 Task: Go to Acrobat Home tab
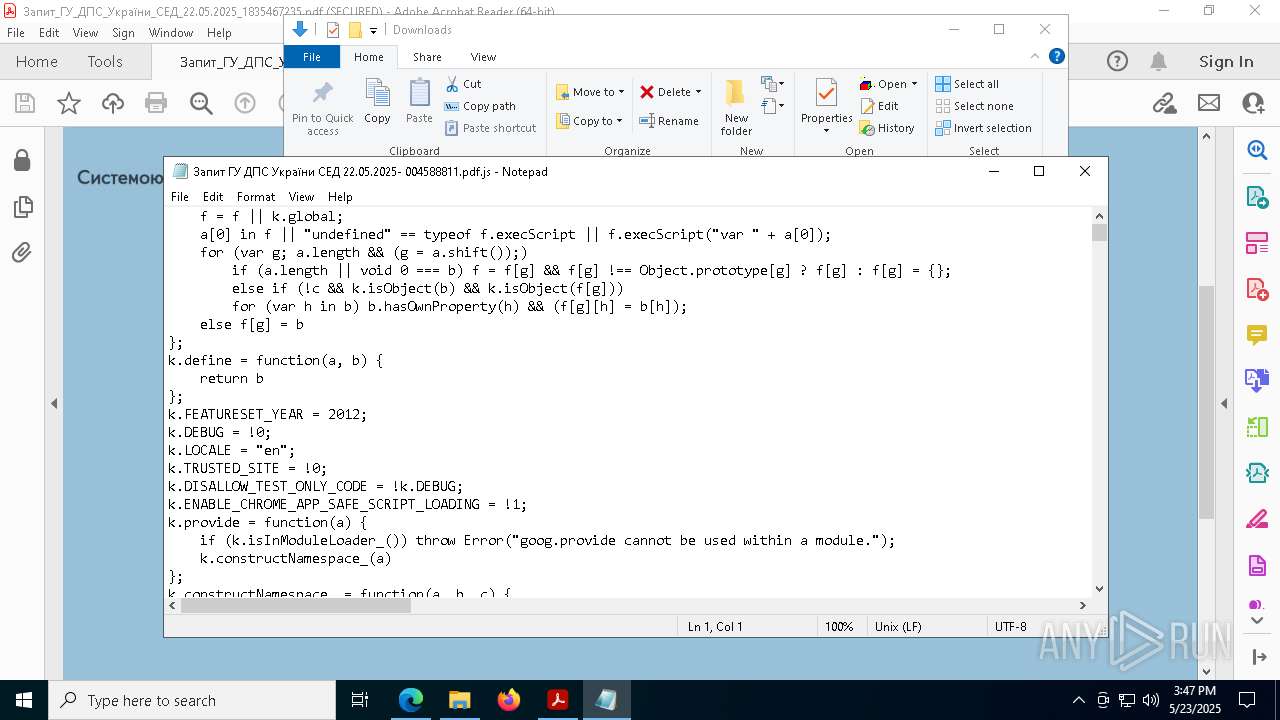(x=37, y=62)
